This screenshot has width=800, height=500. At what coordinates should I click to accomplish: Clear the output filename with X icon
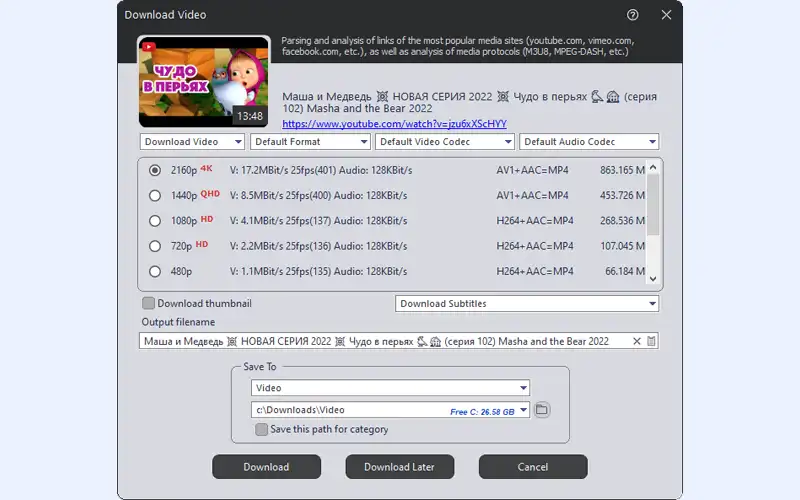636,341
